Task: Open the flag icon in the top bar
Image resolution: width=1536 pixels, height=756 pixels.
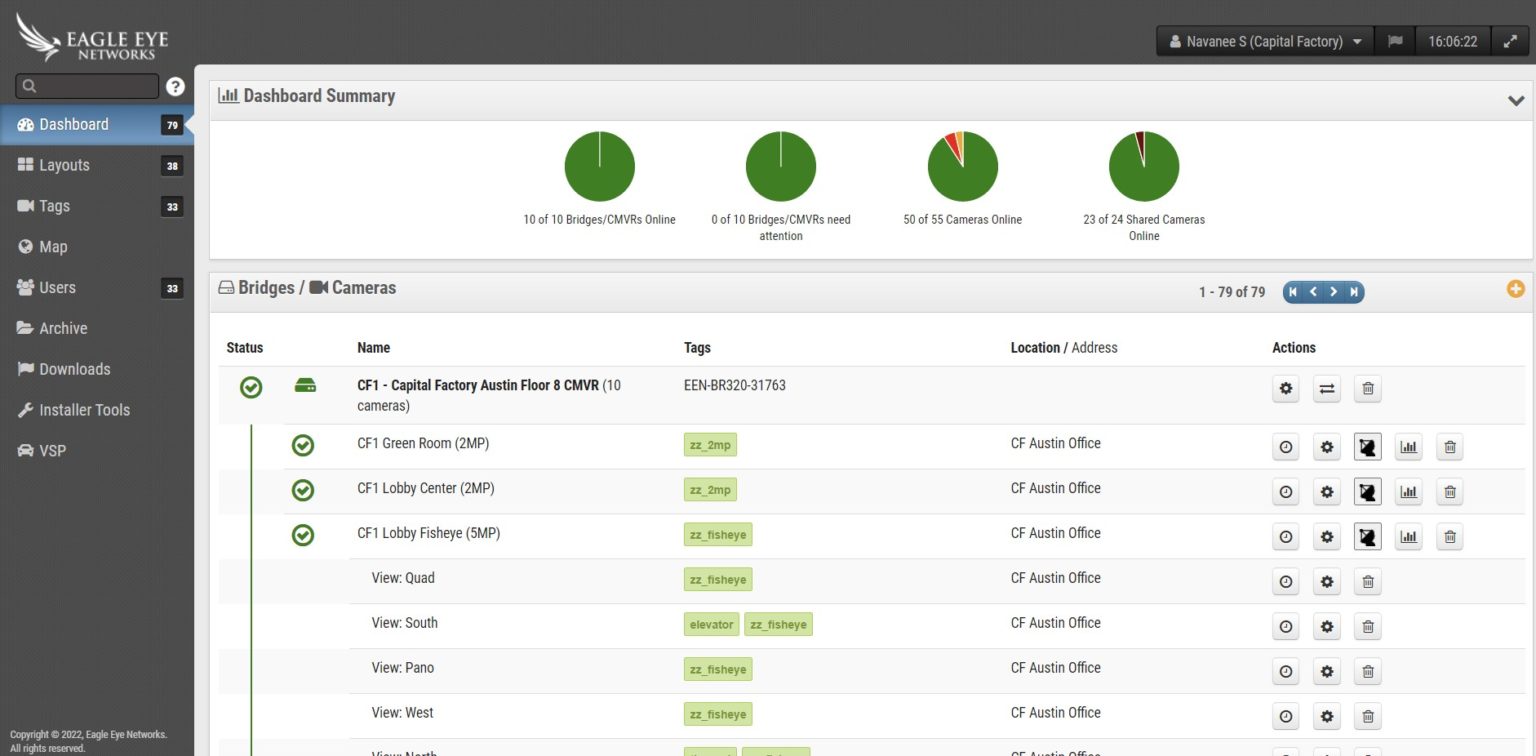Action: 1394,41
